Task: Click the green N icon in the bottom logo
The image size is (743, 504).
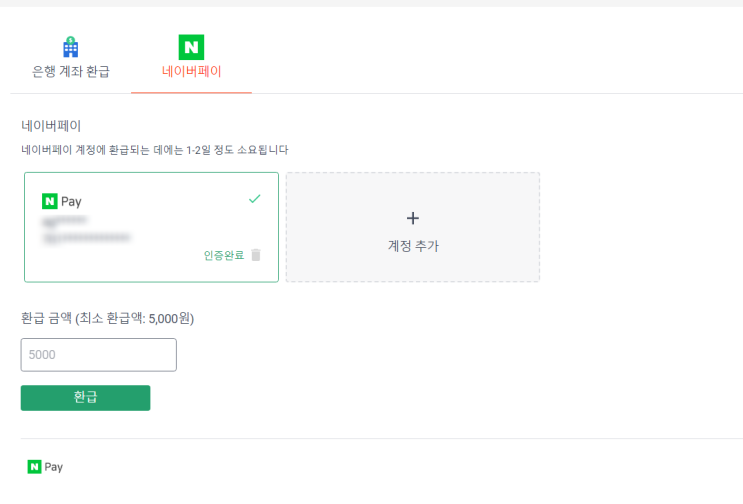Action: point(35,467)
